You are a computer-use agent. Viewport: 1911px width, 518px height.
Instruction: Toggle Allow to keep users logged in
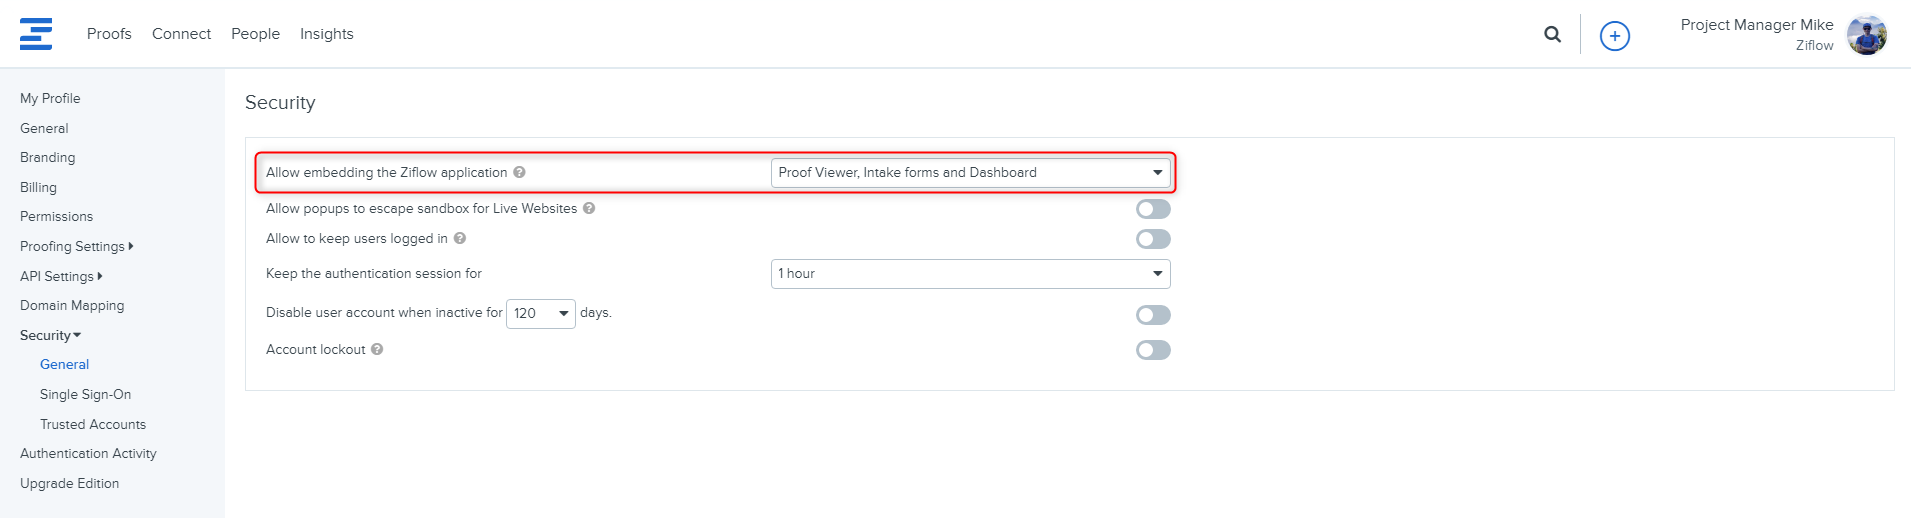[1153, 239]
